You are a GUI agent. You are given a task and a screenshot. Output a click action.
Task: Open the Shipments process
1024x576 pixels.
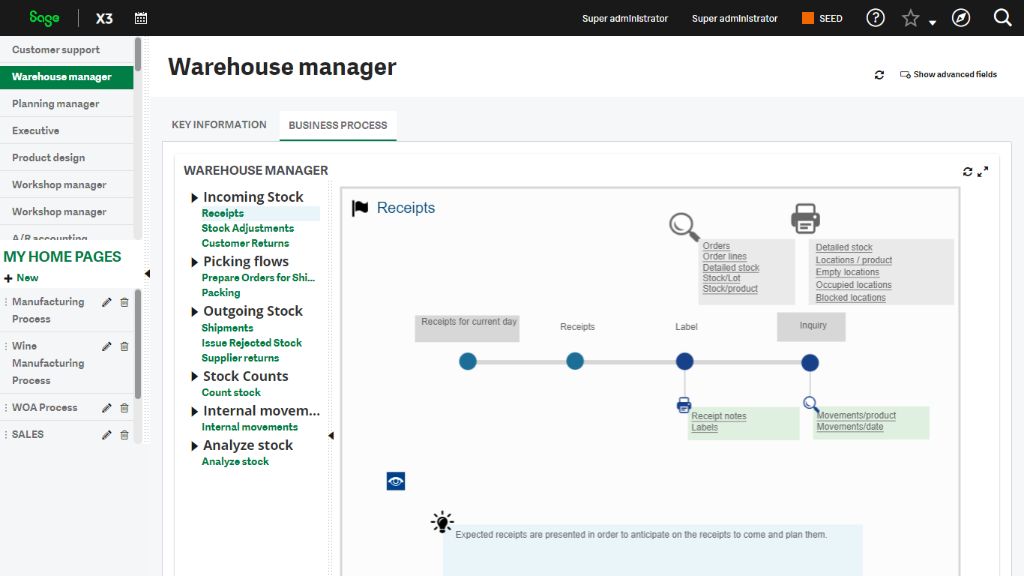click(x=227, y=328)
